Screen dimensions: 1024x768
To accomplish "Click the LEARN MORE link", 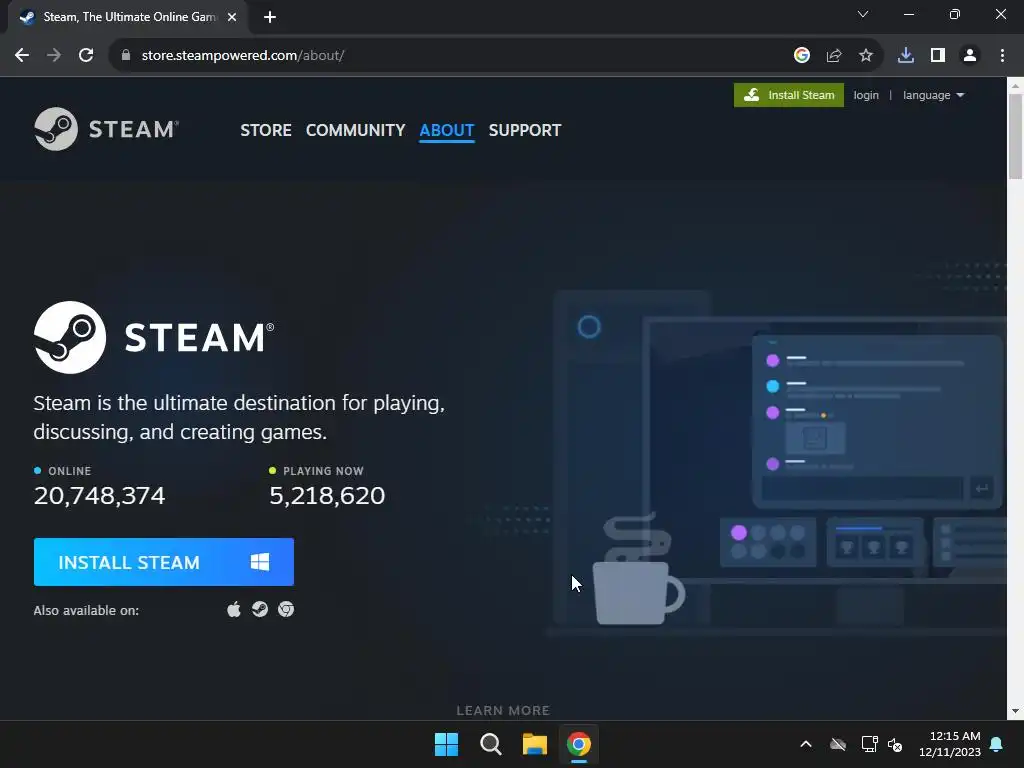I will pyautogui.click(x=503, y=710).
